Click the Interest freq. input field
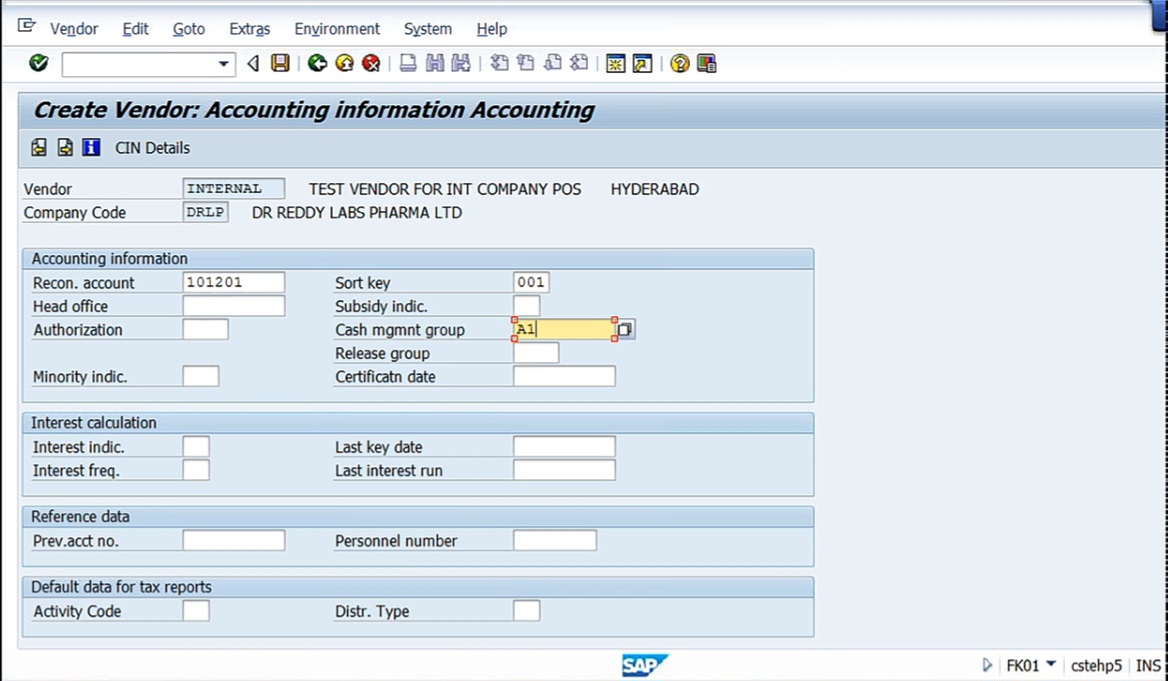This screenshot has height=681, width=1168. [x=196, y=470]
